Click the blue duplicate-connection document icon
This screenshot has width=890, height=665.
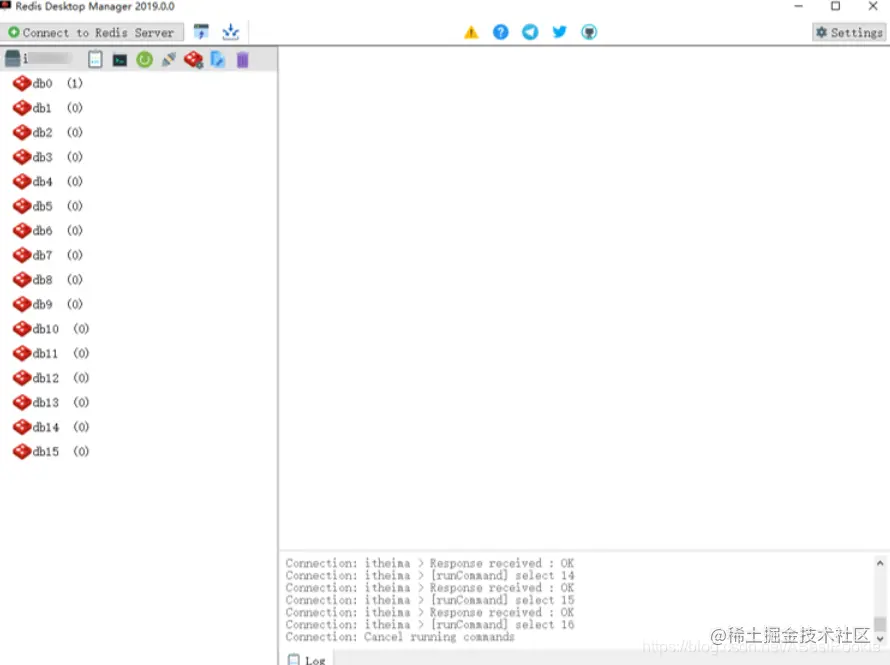tap(218, 59)
